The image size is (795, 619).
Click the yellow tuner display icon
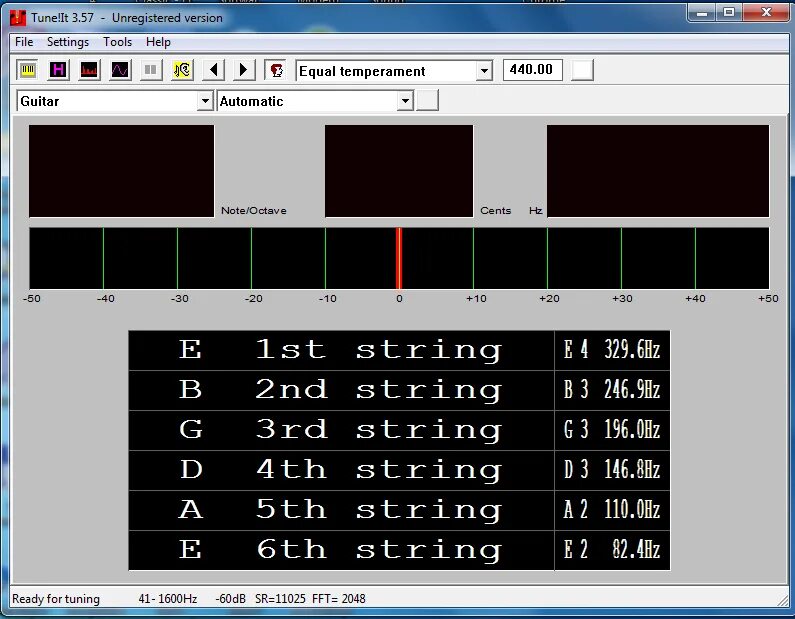(28, 70)
